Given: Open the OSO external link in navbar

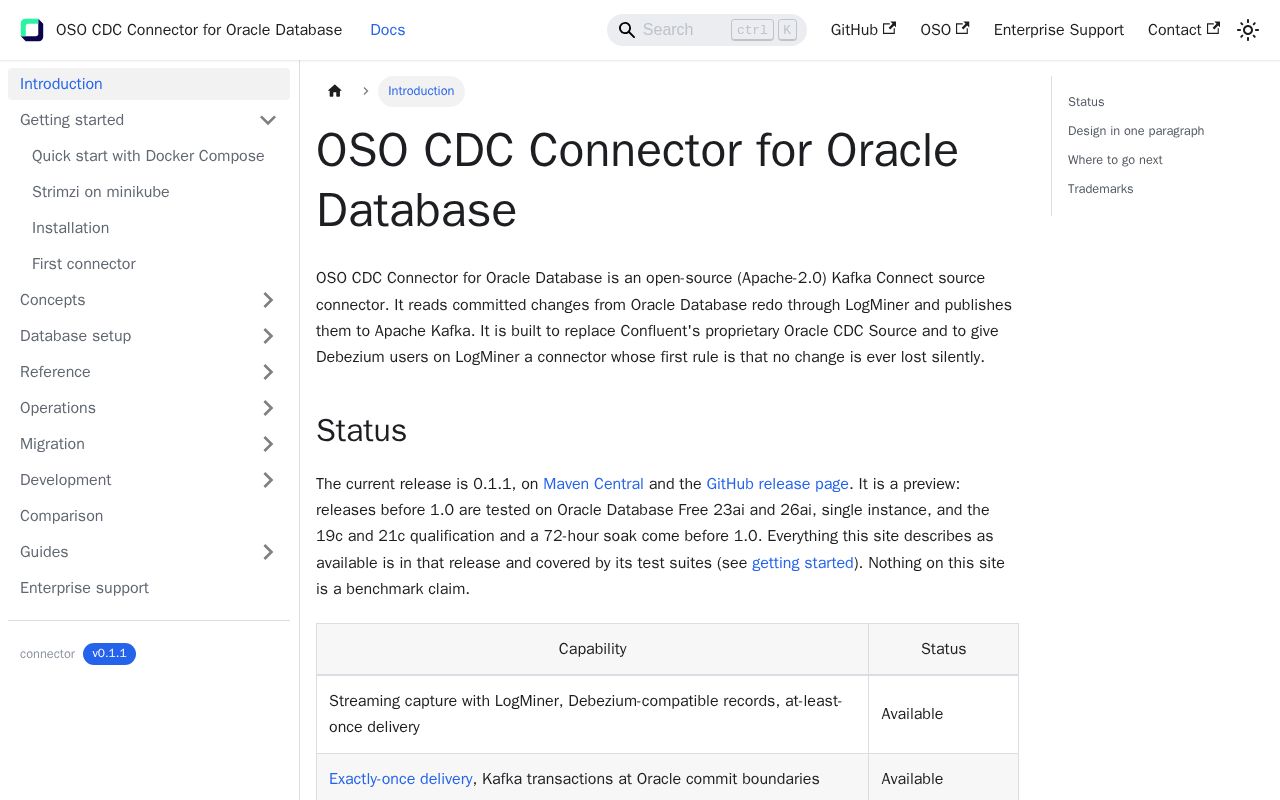Looking at the screenshot, I should coord(945,30).
